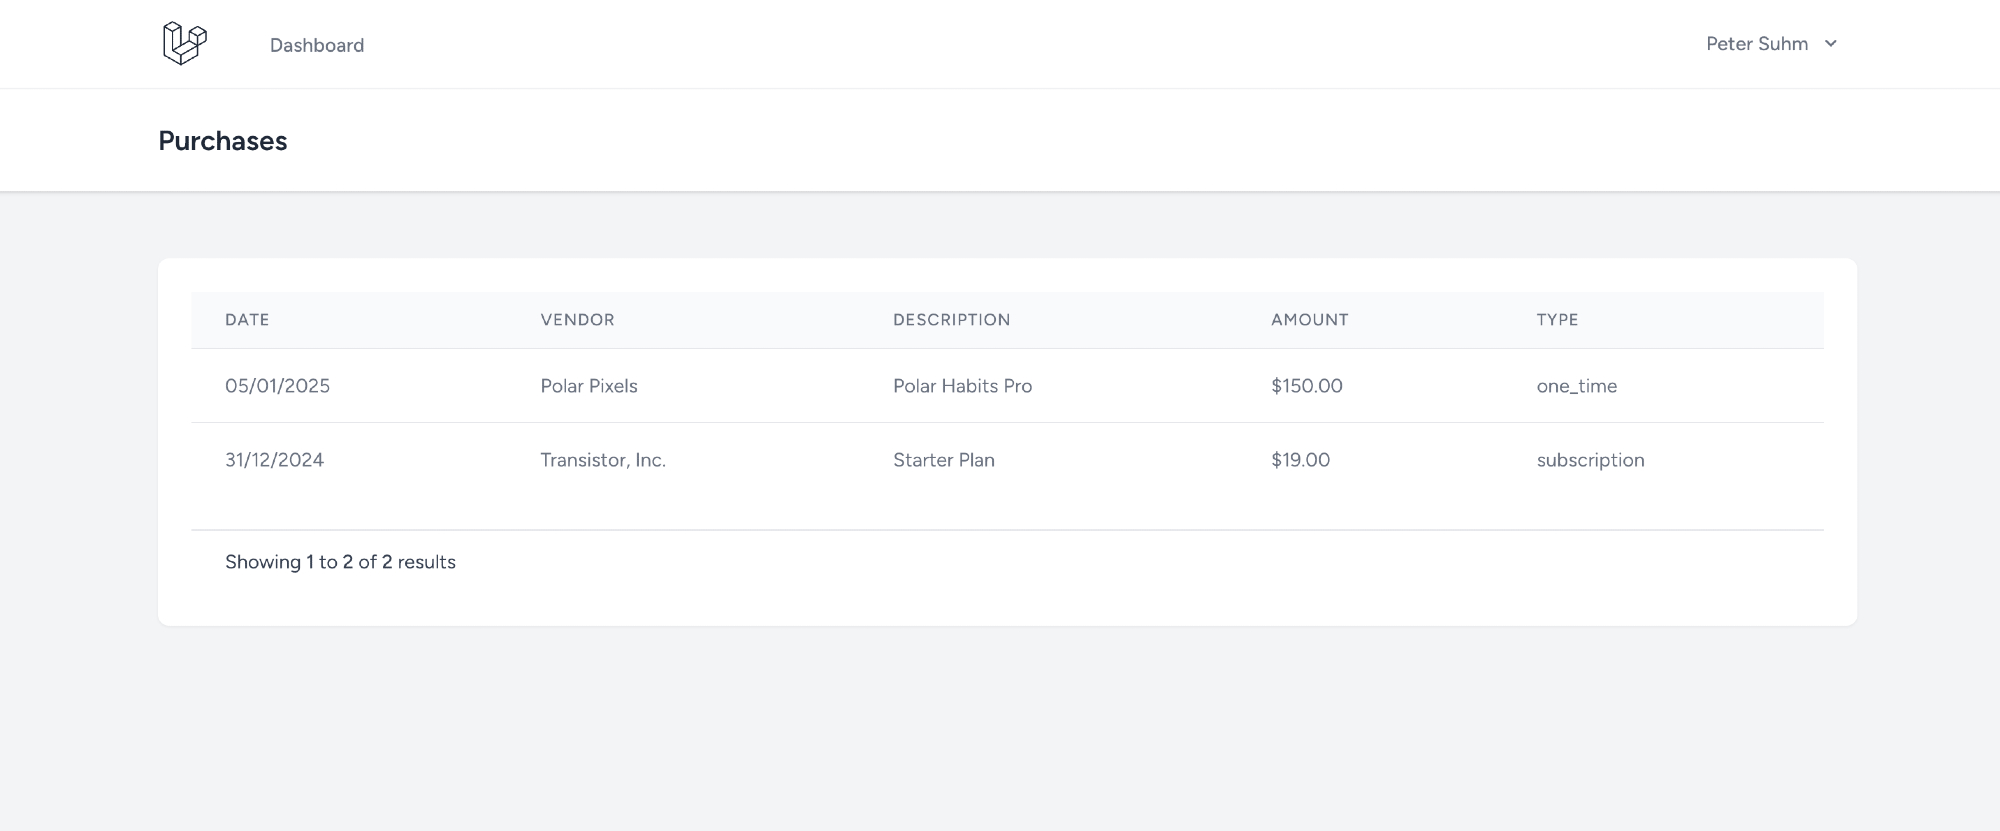This screenshot has height=831, width=2000.
Task: Open the Peter Suhm user menu
Action: tap(1757, 44)
